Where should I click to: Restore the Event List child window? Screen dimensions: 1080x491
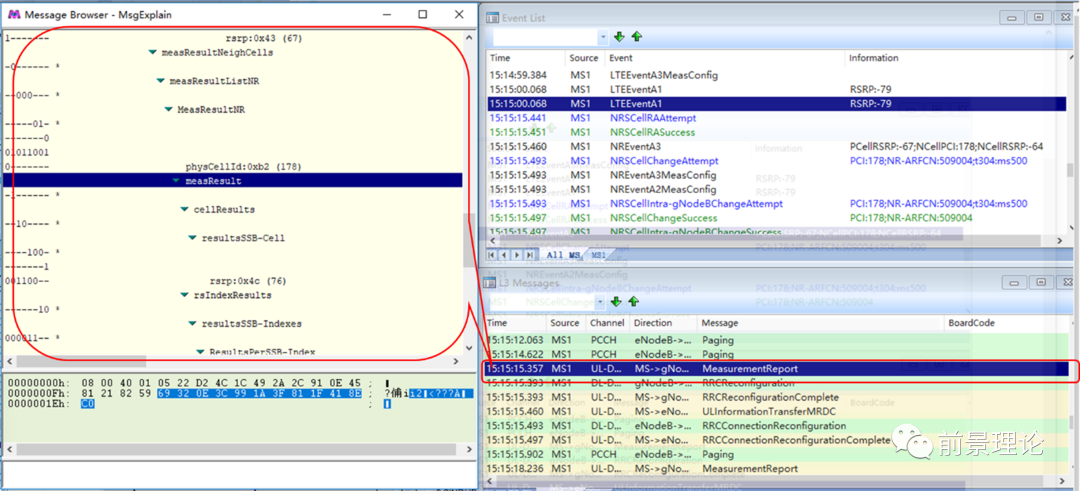click(x=1039, y=18)
